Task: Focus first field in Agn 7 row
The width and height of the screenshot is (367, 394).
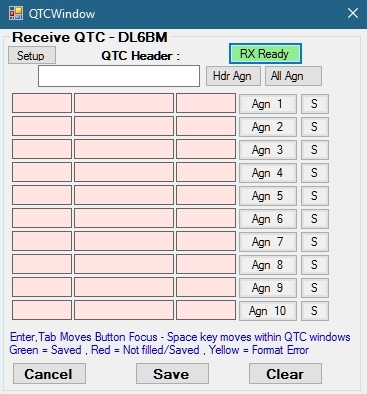Action: click(42, 241)
